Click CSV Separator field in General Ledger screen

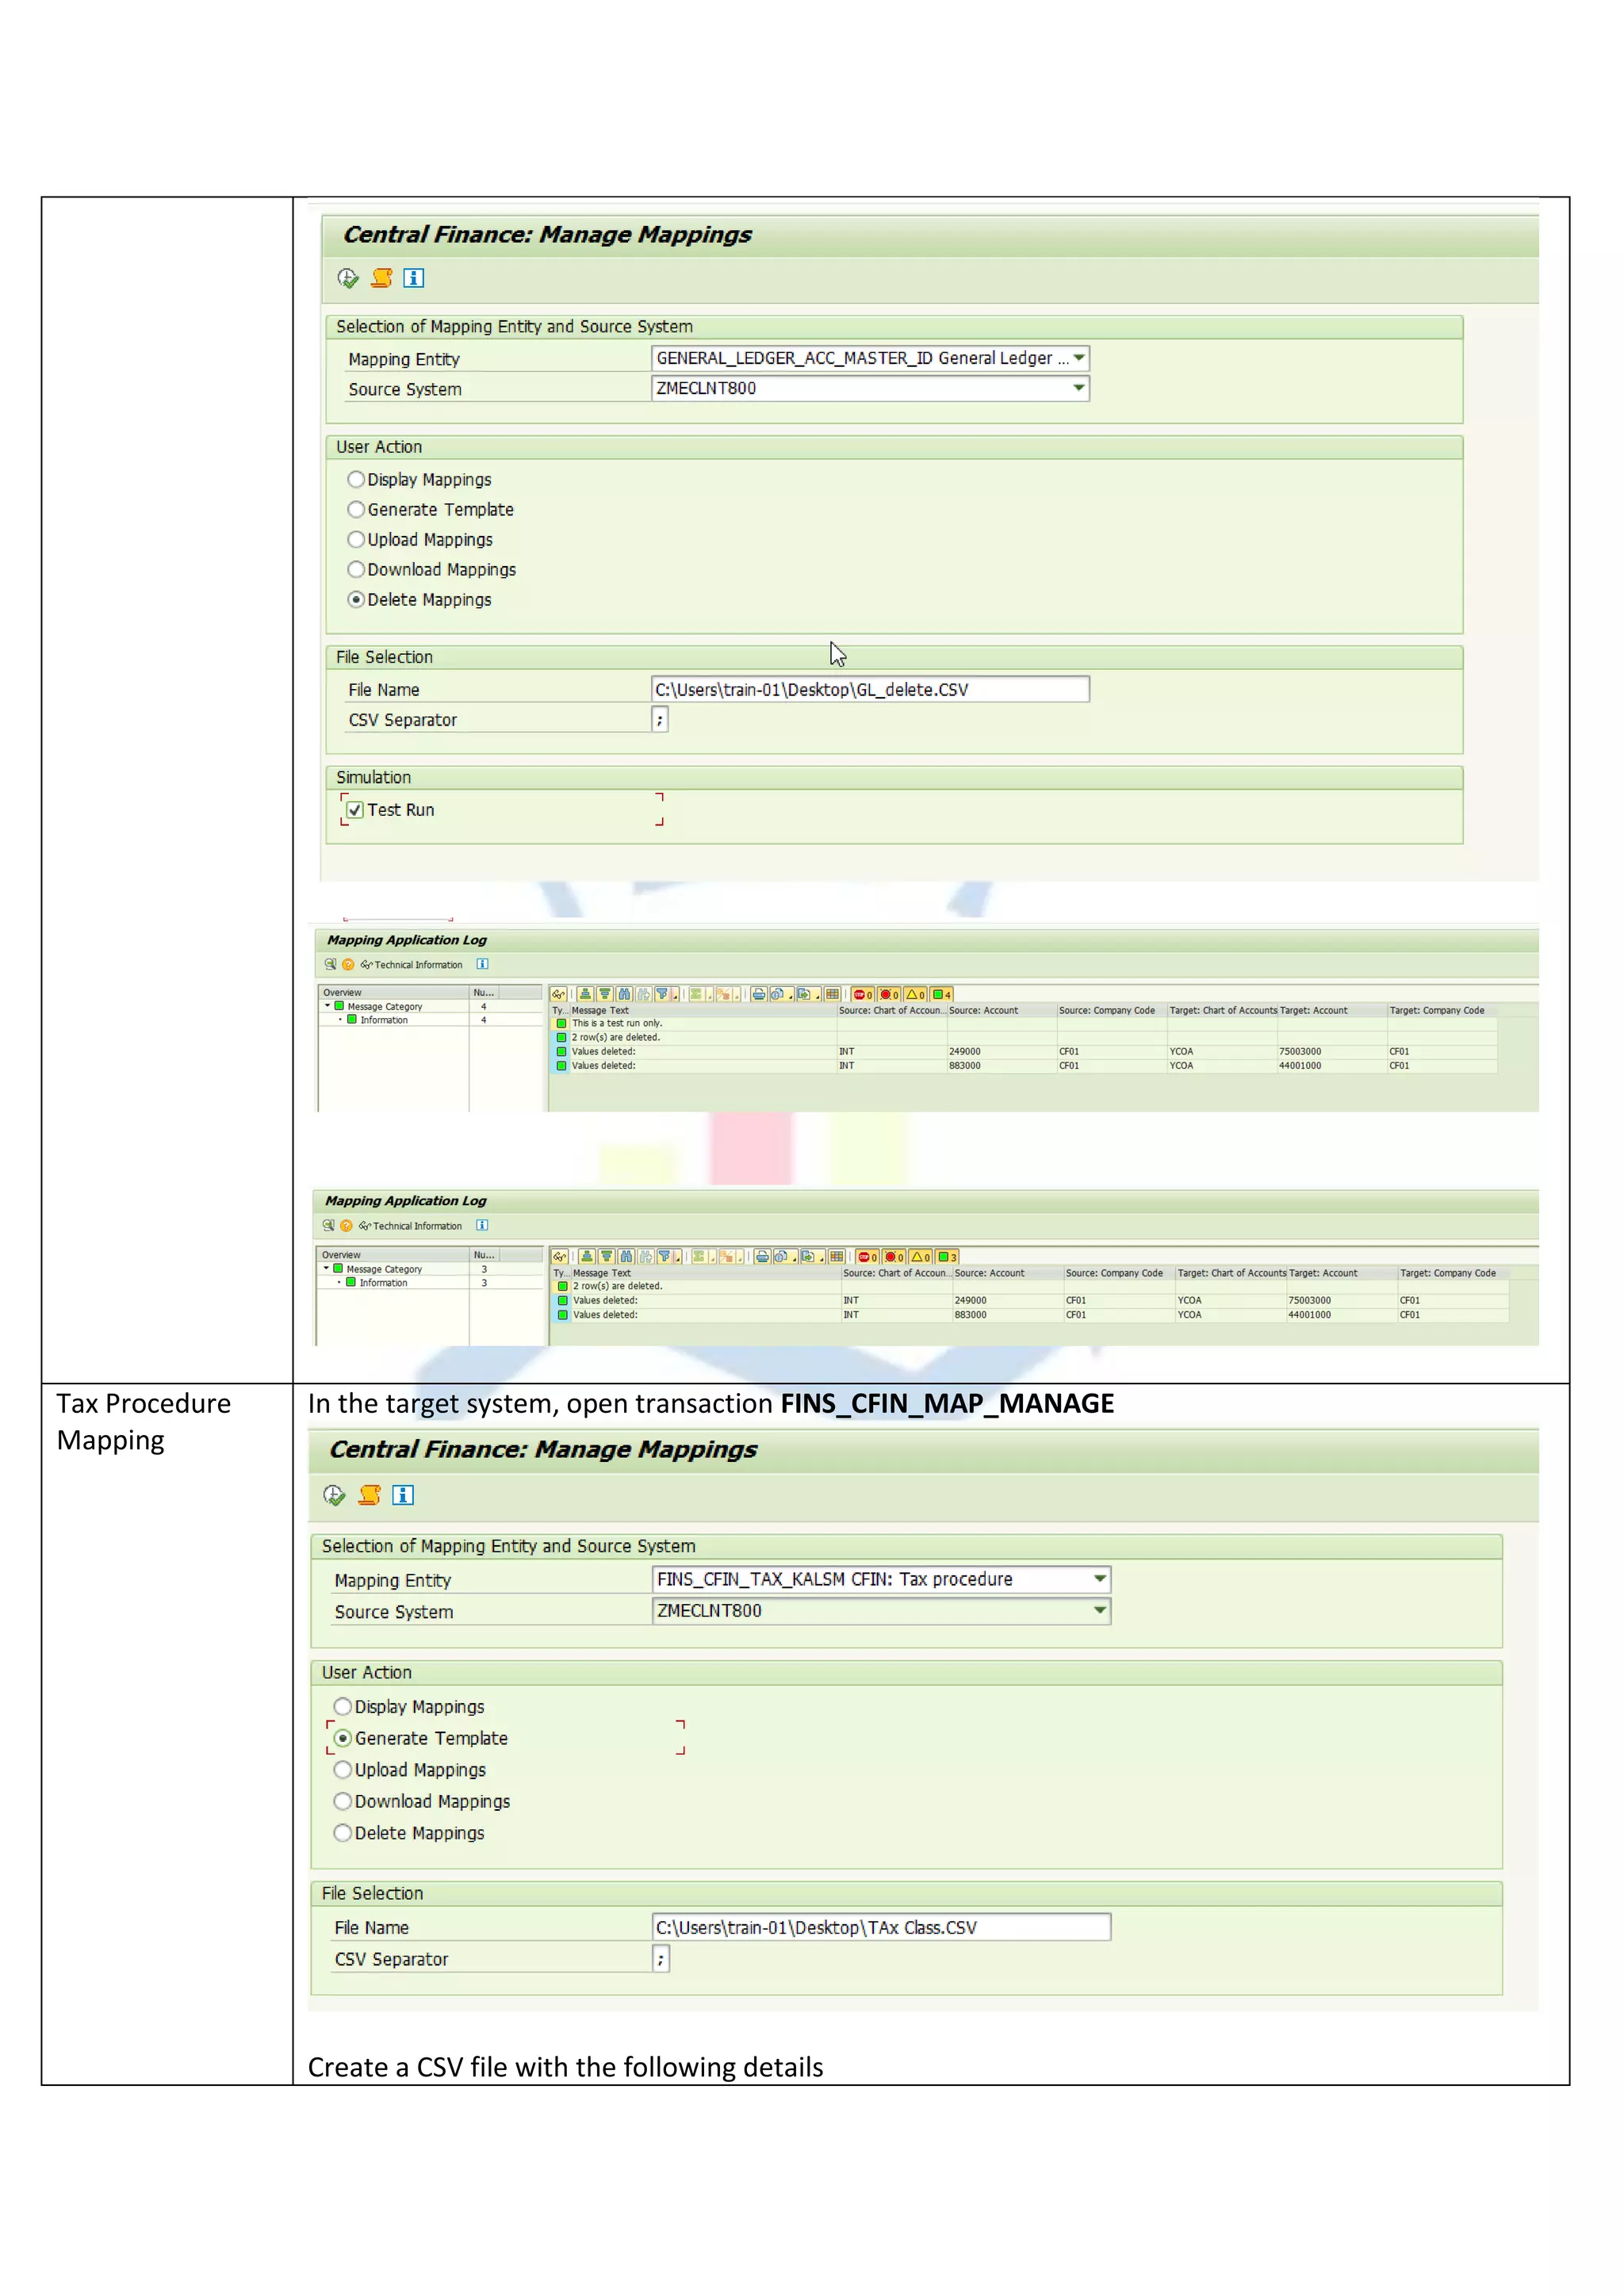(x=660, y=719)
